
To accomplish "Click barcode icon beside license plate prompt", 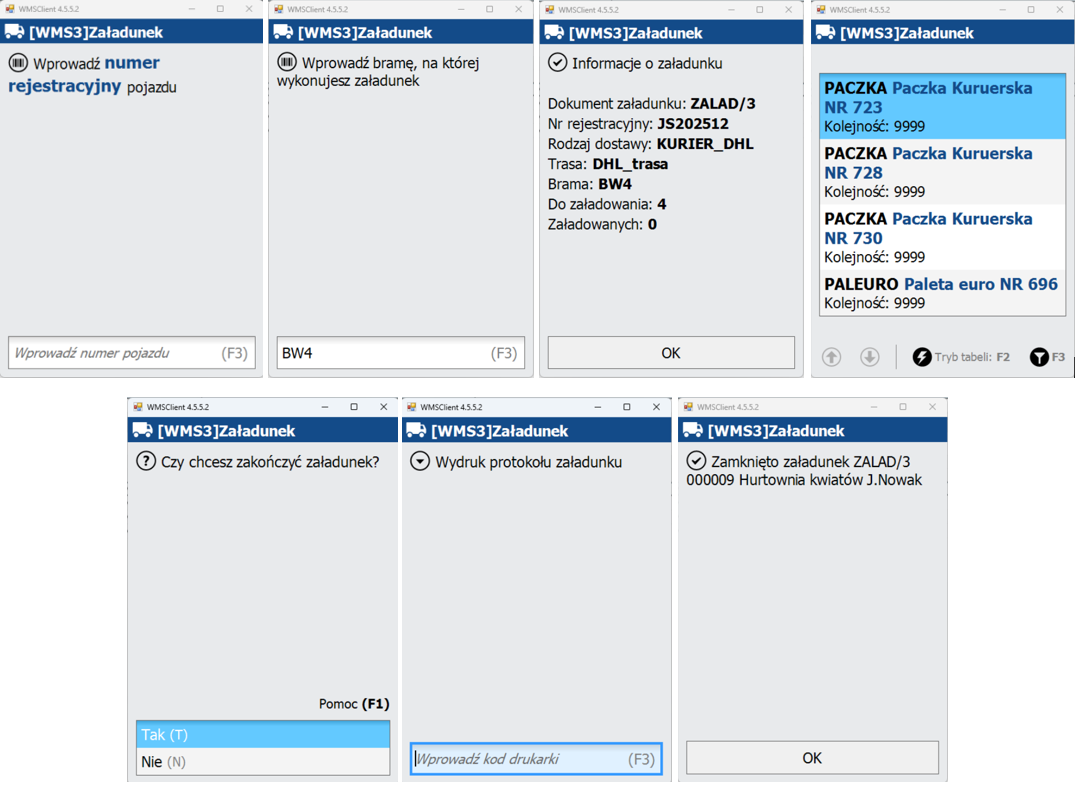I will (18, 63).
